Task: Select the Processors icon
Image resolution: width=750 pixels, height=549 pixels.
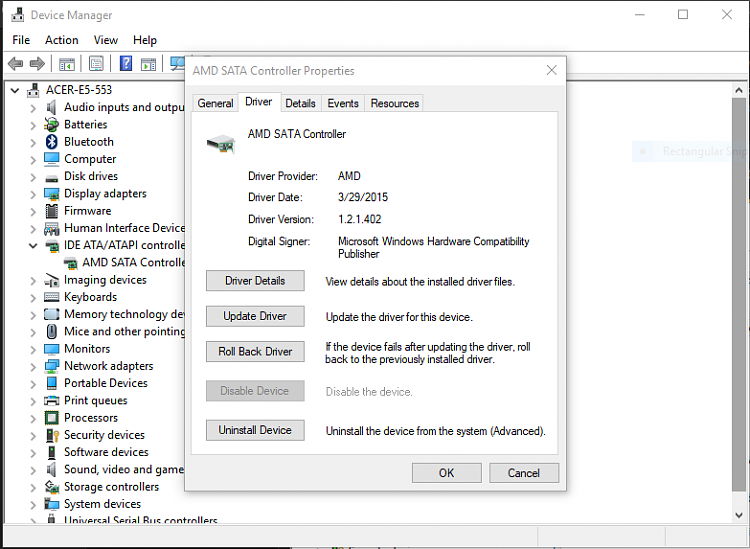Action: [52, 417]
